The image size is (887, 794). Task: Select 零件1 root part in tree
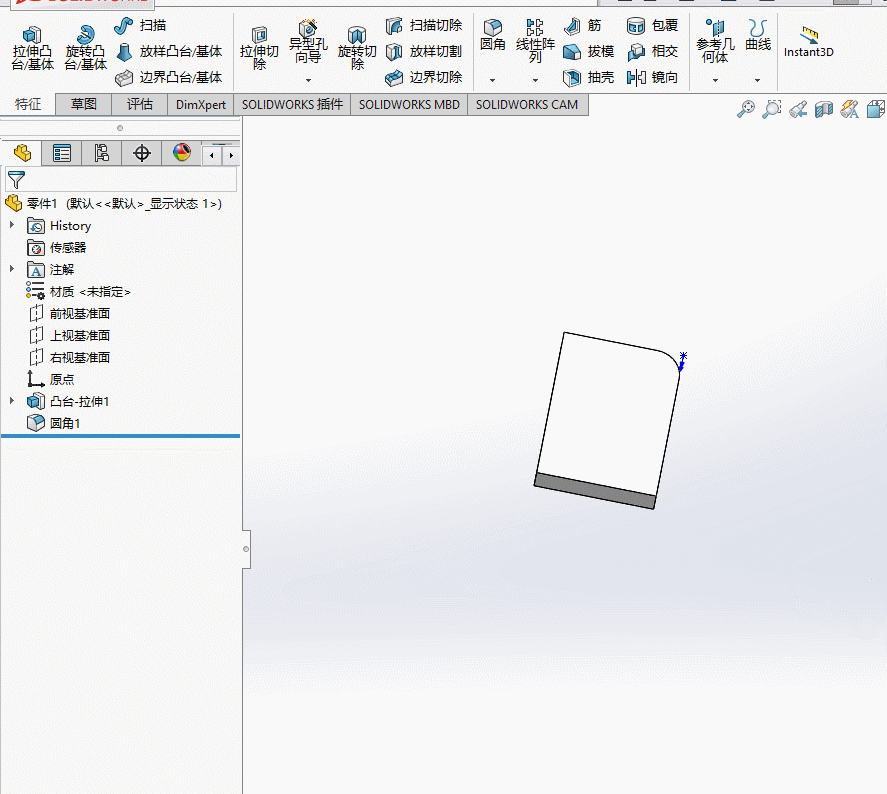[x=113, y=204]
